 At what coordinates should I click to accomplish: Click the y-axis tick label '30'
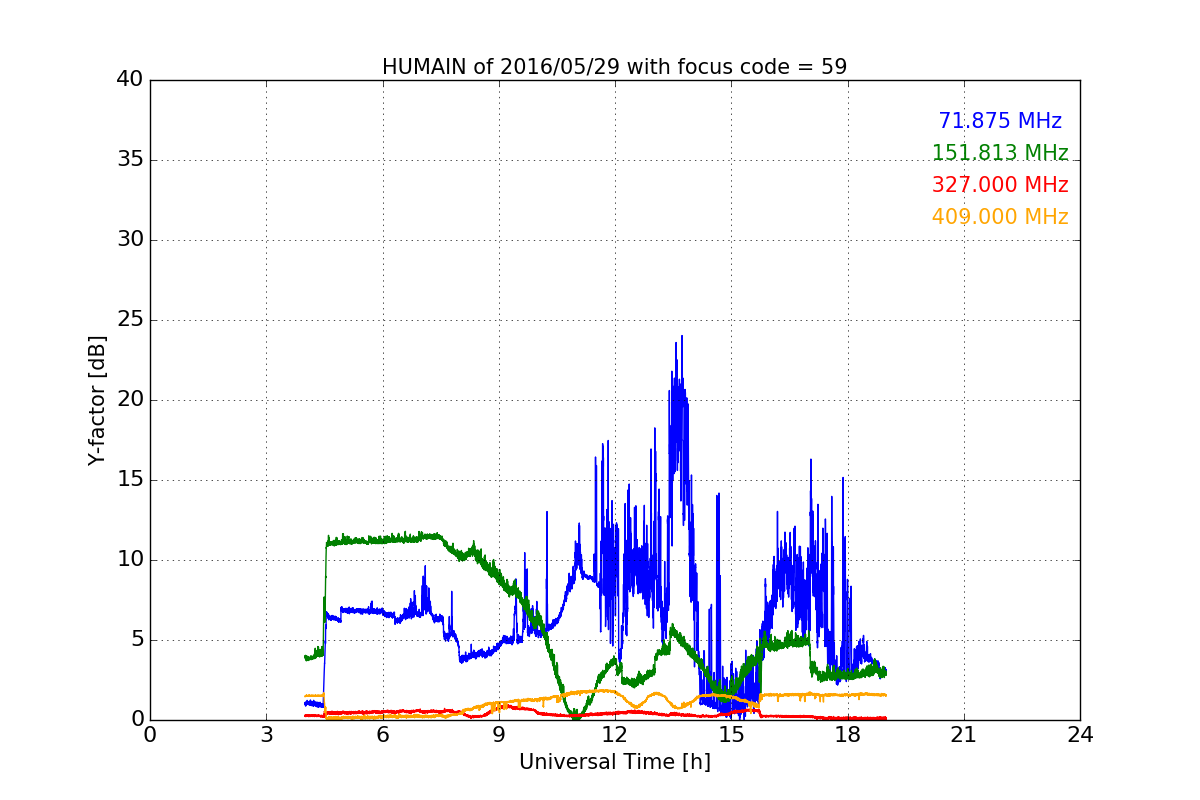pos(130,240)
